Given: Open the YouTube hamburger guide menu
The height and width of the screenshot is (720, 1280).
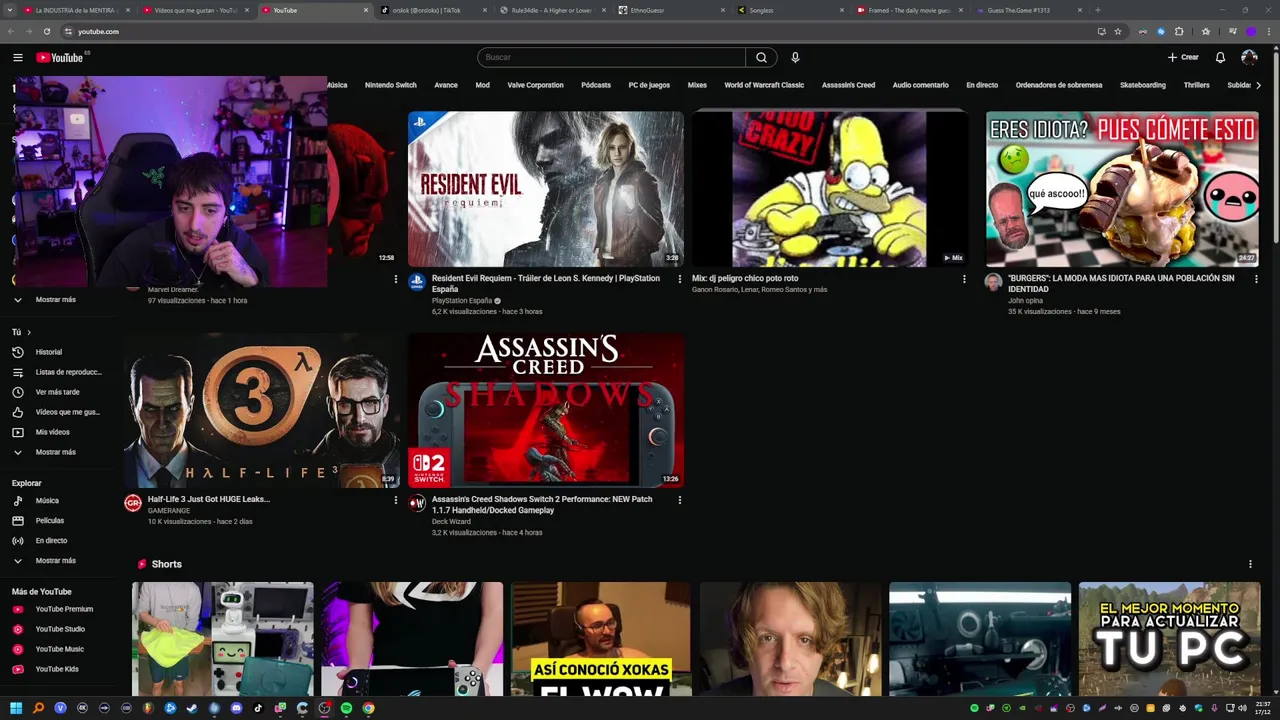Looking at the screenshot, I should tap(17, 57).
